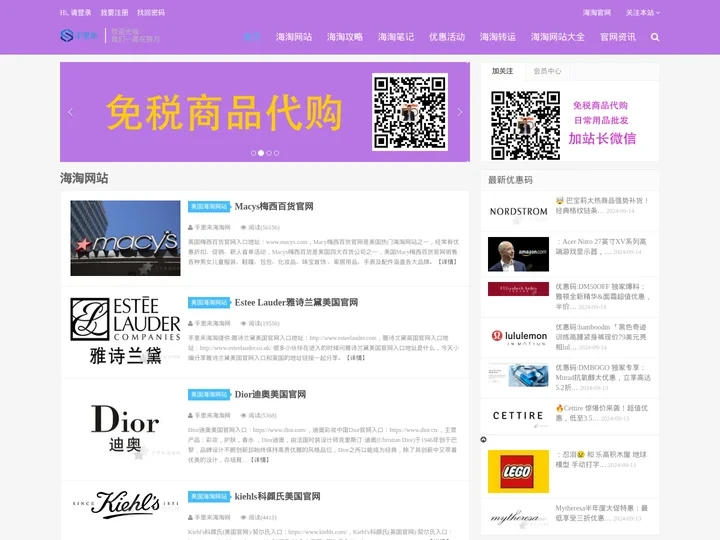Viewport: 720px width, 540px height.
Task: Click the QR code in the banner
Action: coord(410,112)
